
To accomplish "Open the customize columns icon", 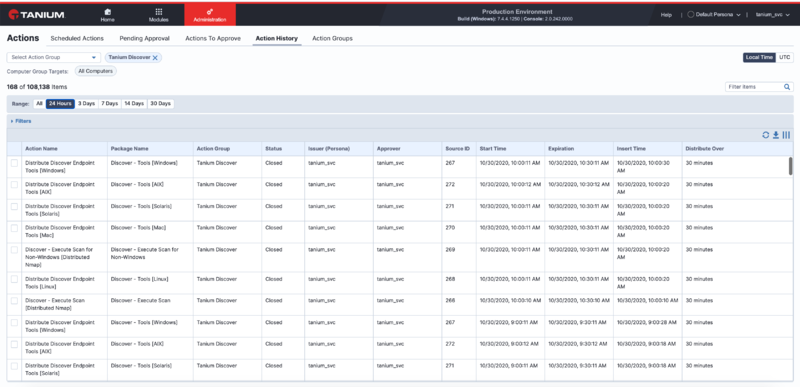I will pos(786,135).
